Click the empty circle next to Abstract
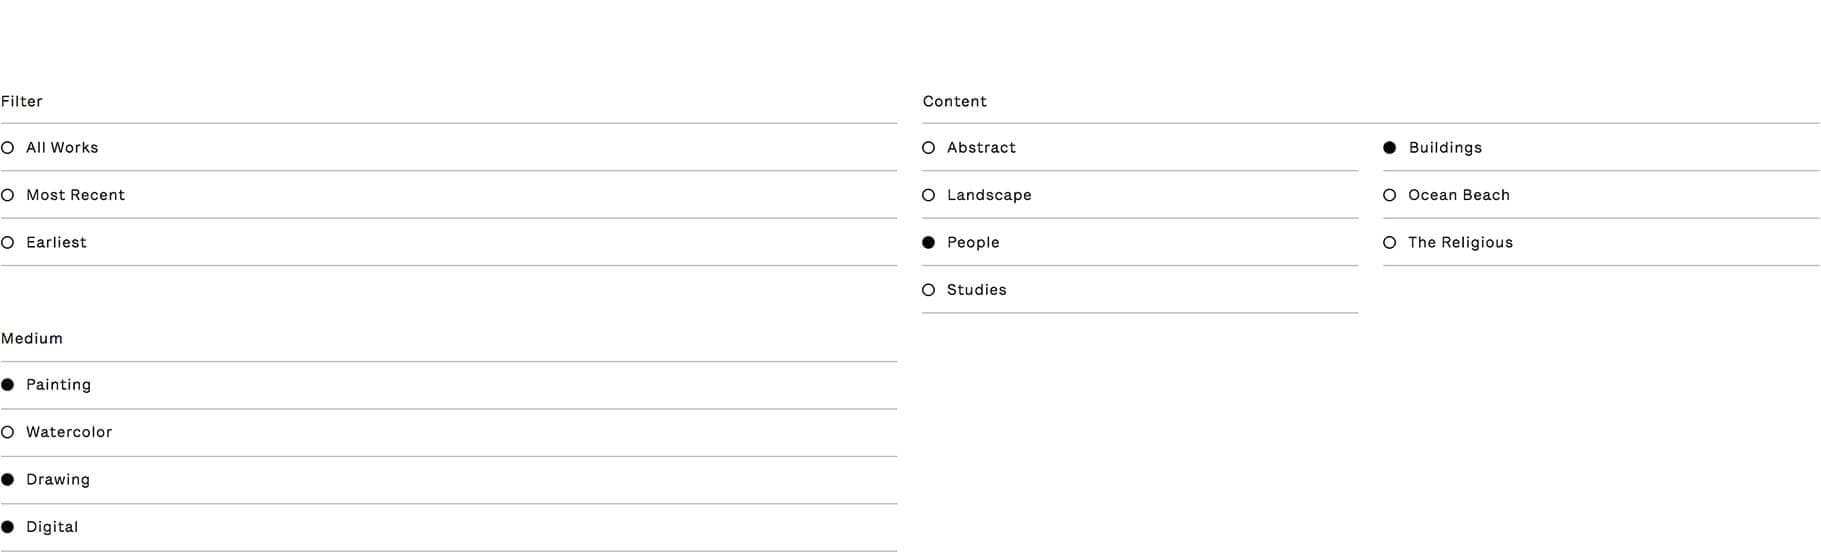Viewport: 1821px width, 554px height. (929, 148)
